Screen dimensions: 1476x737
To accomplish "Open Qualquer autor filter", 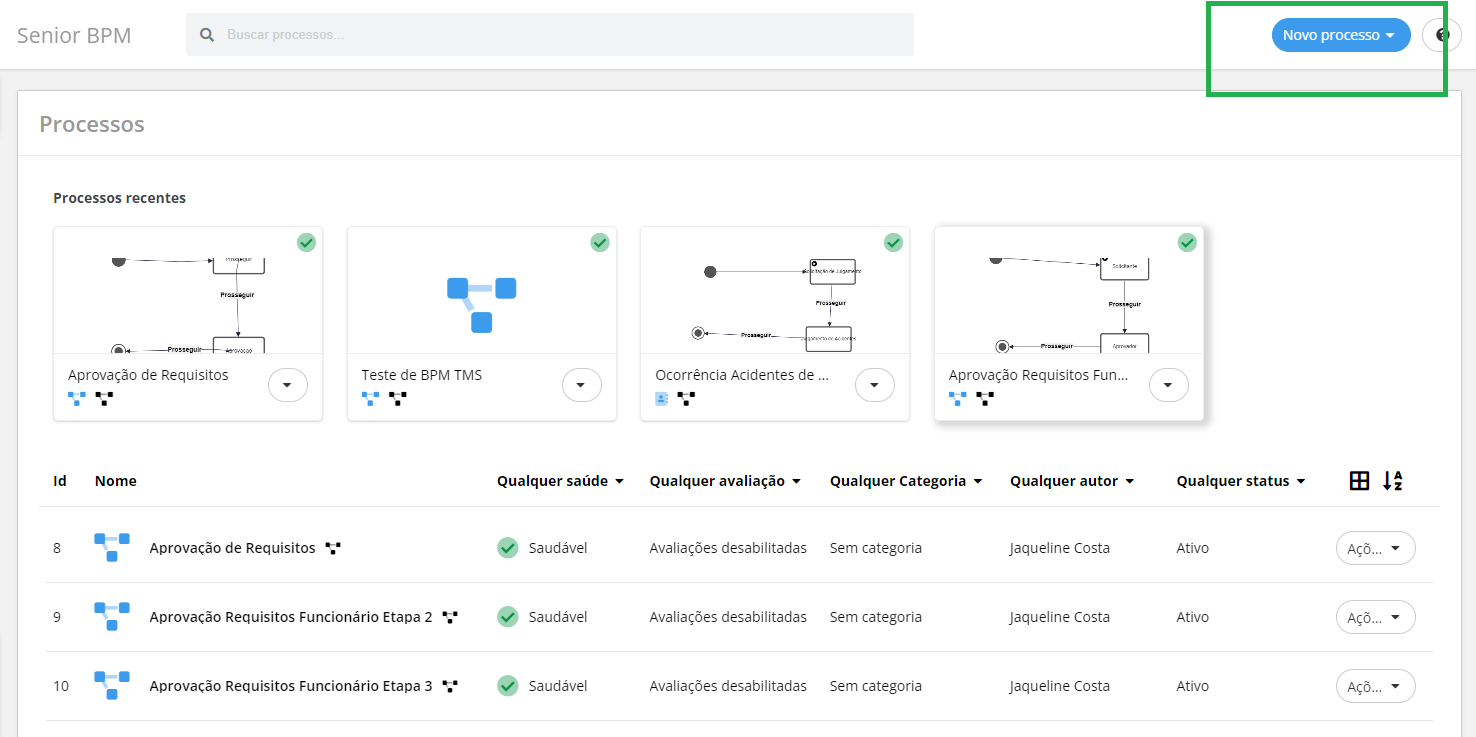I will (1071, 481).
